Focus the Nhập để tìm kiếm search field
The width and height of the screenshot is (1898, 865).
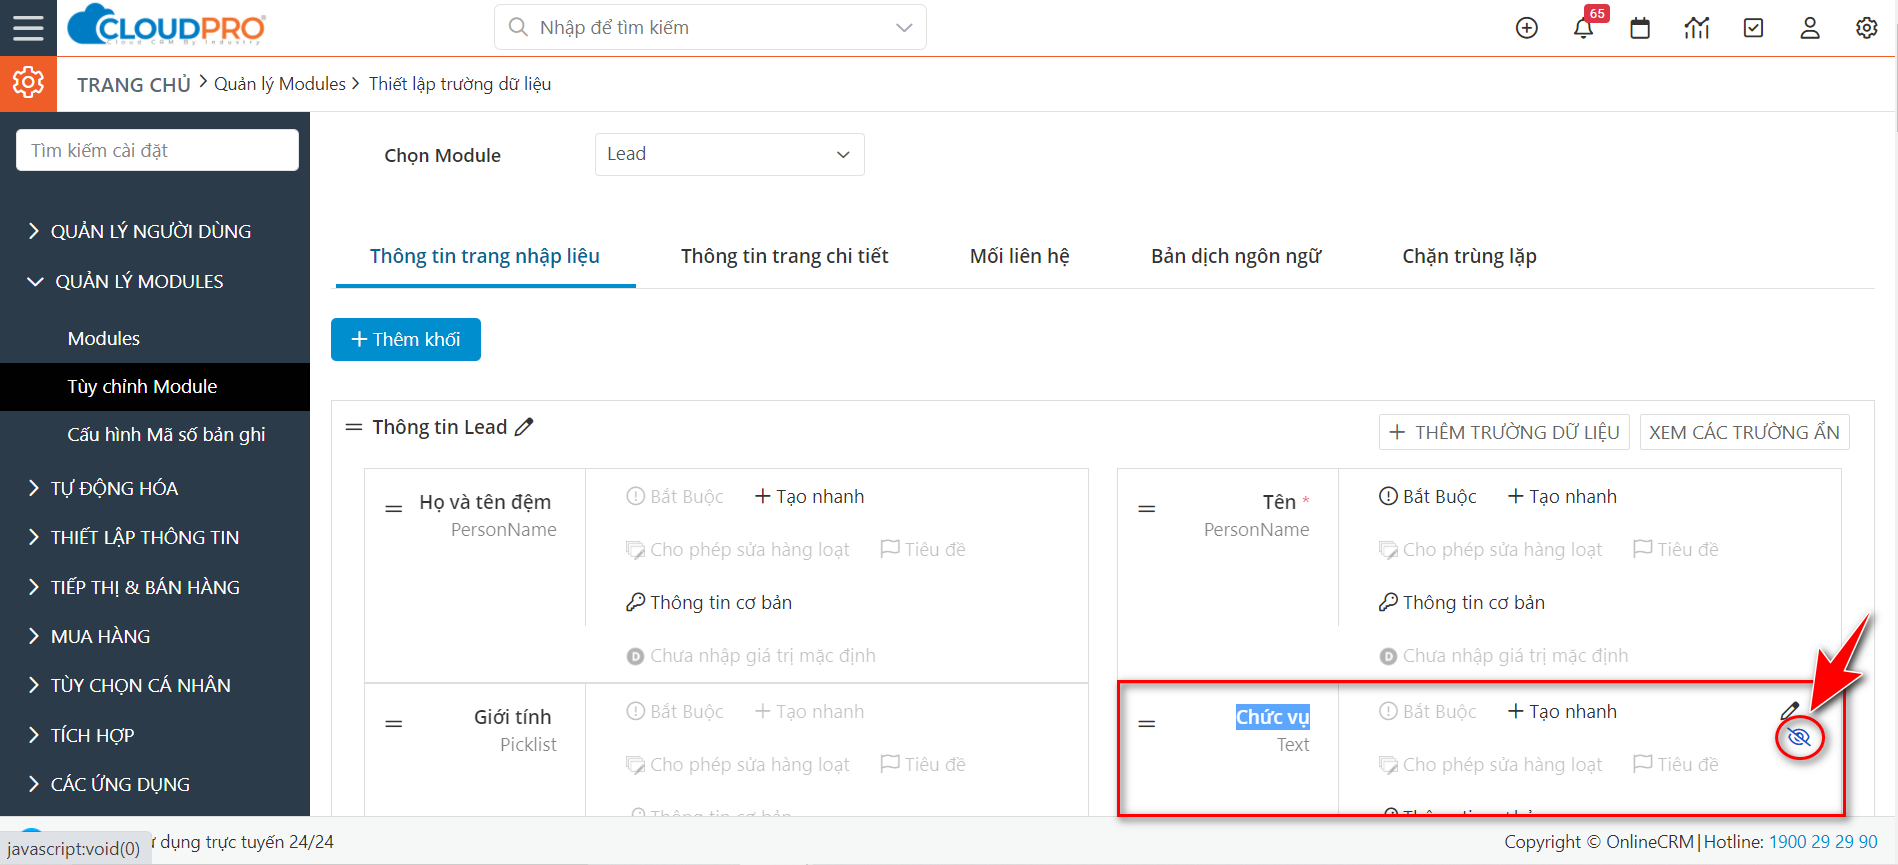pyautogui.click(x=710, y=27)
